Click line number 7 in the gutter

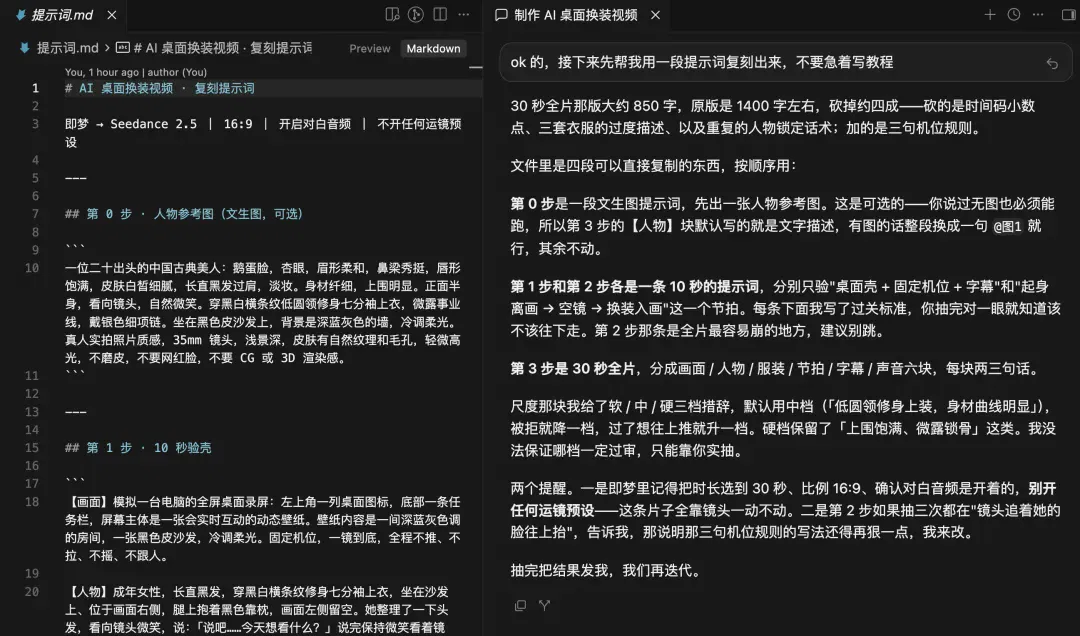[34, 214]
